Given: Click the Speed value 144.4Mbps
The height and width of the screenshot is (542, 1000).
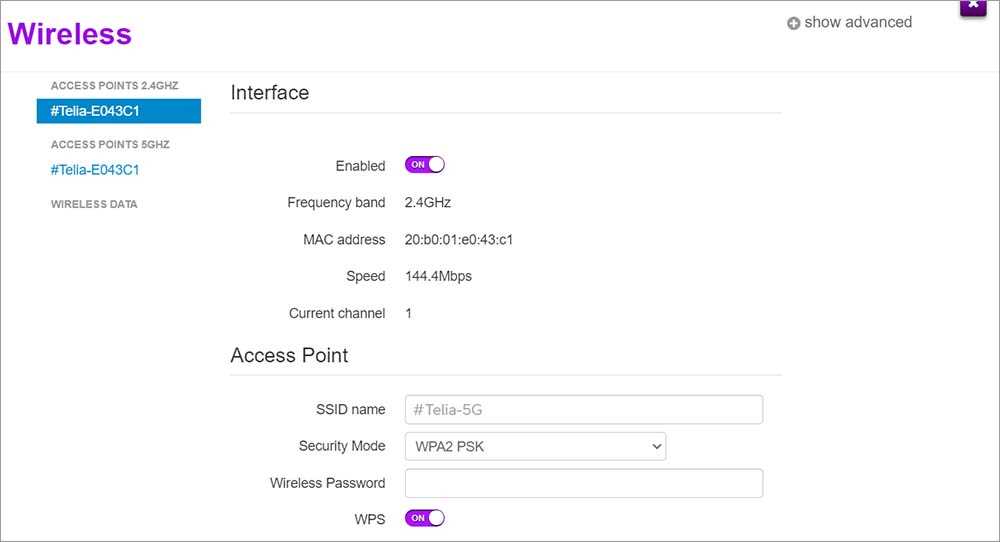Looking at the screenshot, I should [x=438, y=277].
